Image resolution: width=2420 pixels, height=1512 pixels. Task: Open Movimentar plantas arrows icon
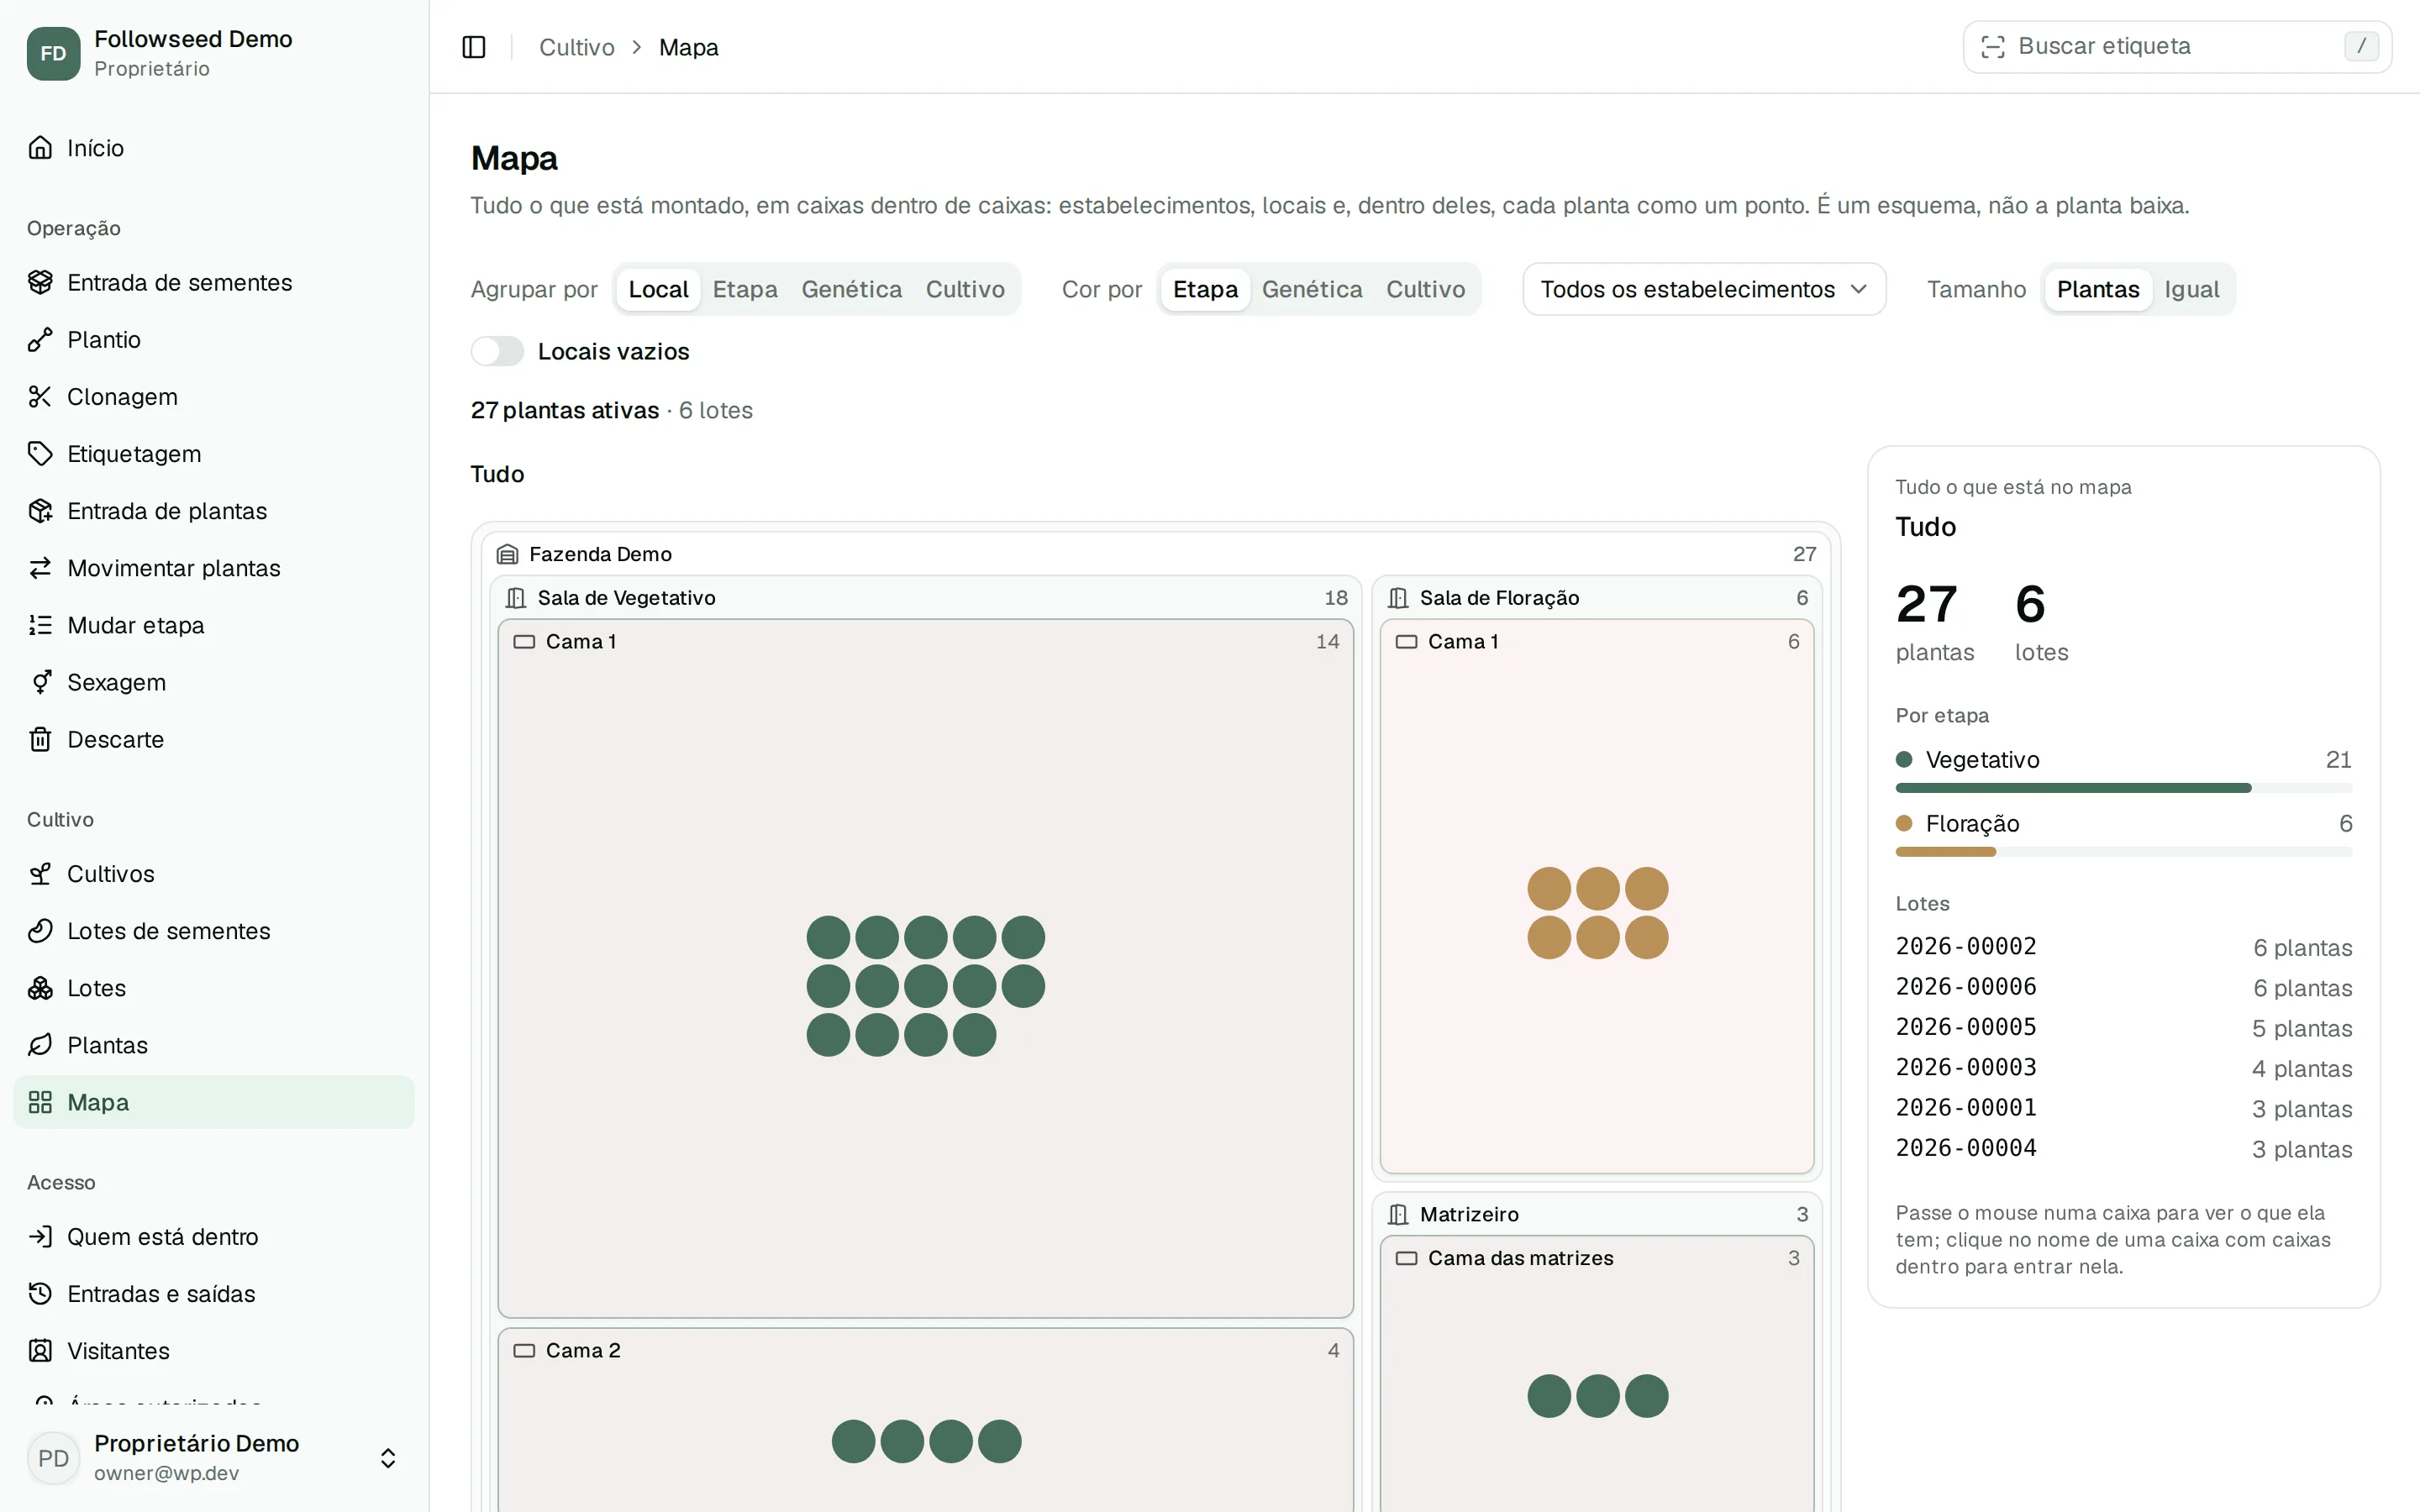tap(40, 568)
